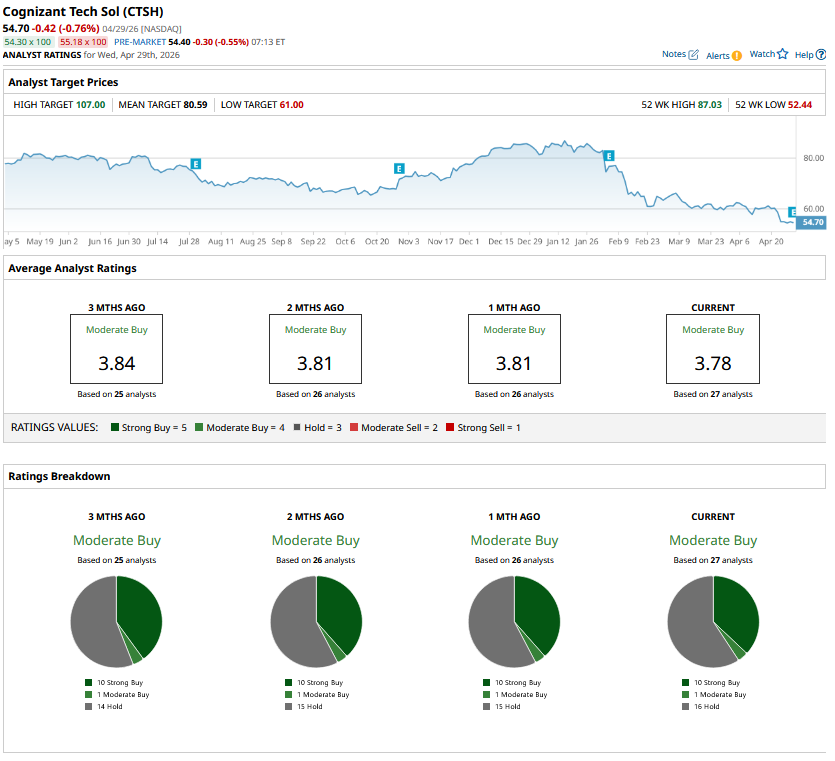Open the Help question mark icon
The image size is (835, 761).
pos(820,55)
